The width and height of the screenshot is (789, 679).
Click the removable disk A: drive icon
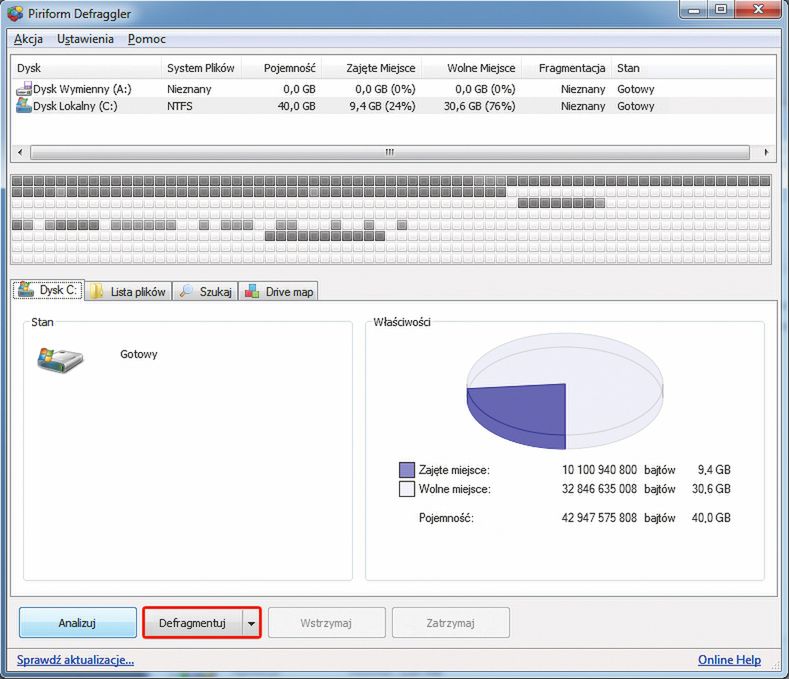click(24, 89)
